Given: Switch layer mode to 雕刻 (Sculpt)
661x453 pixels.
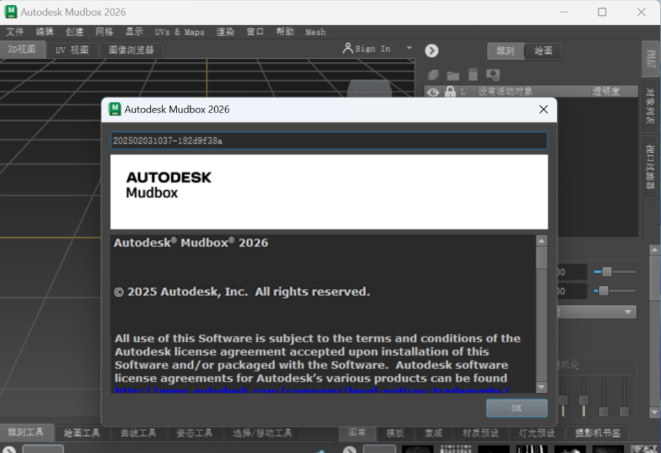Looking at the screenshot, I should pos(505,50).
